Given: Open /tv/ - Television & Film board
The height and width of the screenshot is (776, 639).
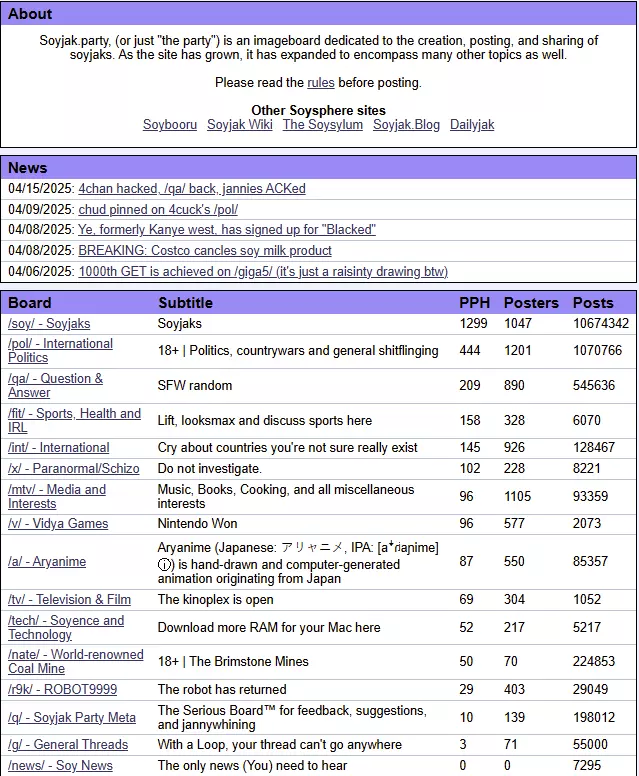Looking at the screenshot, I should tap(69, 600).
